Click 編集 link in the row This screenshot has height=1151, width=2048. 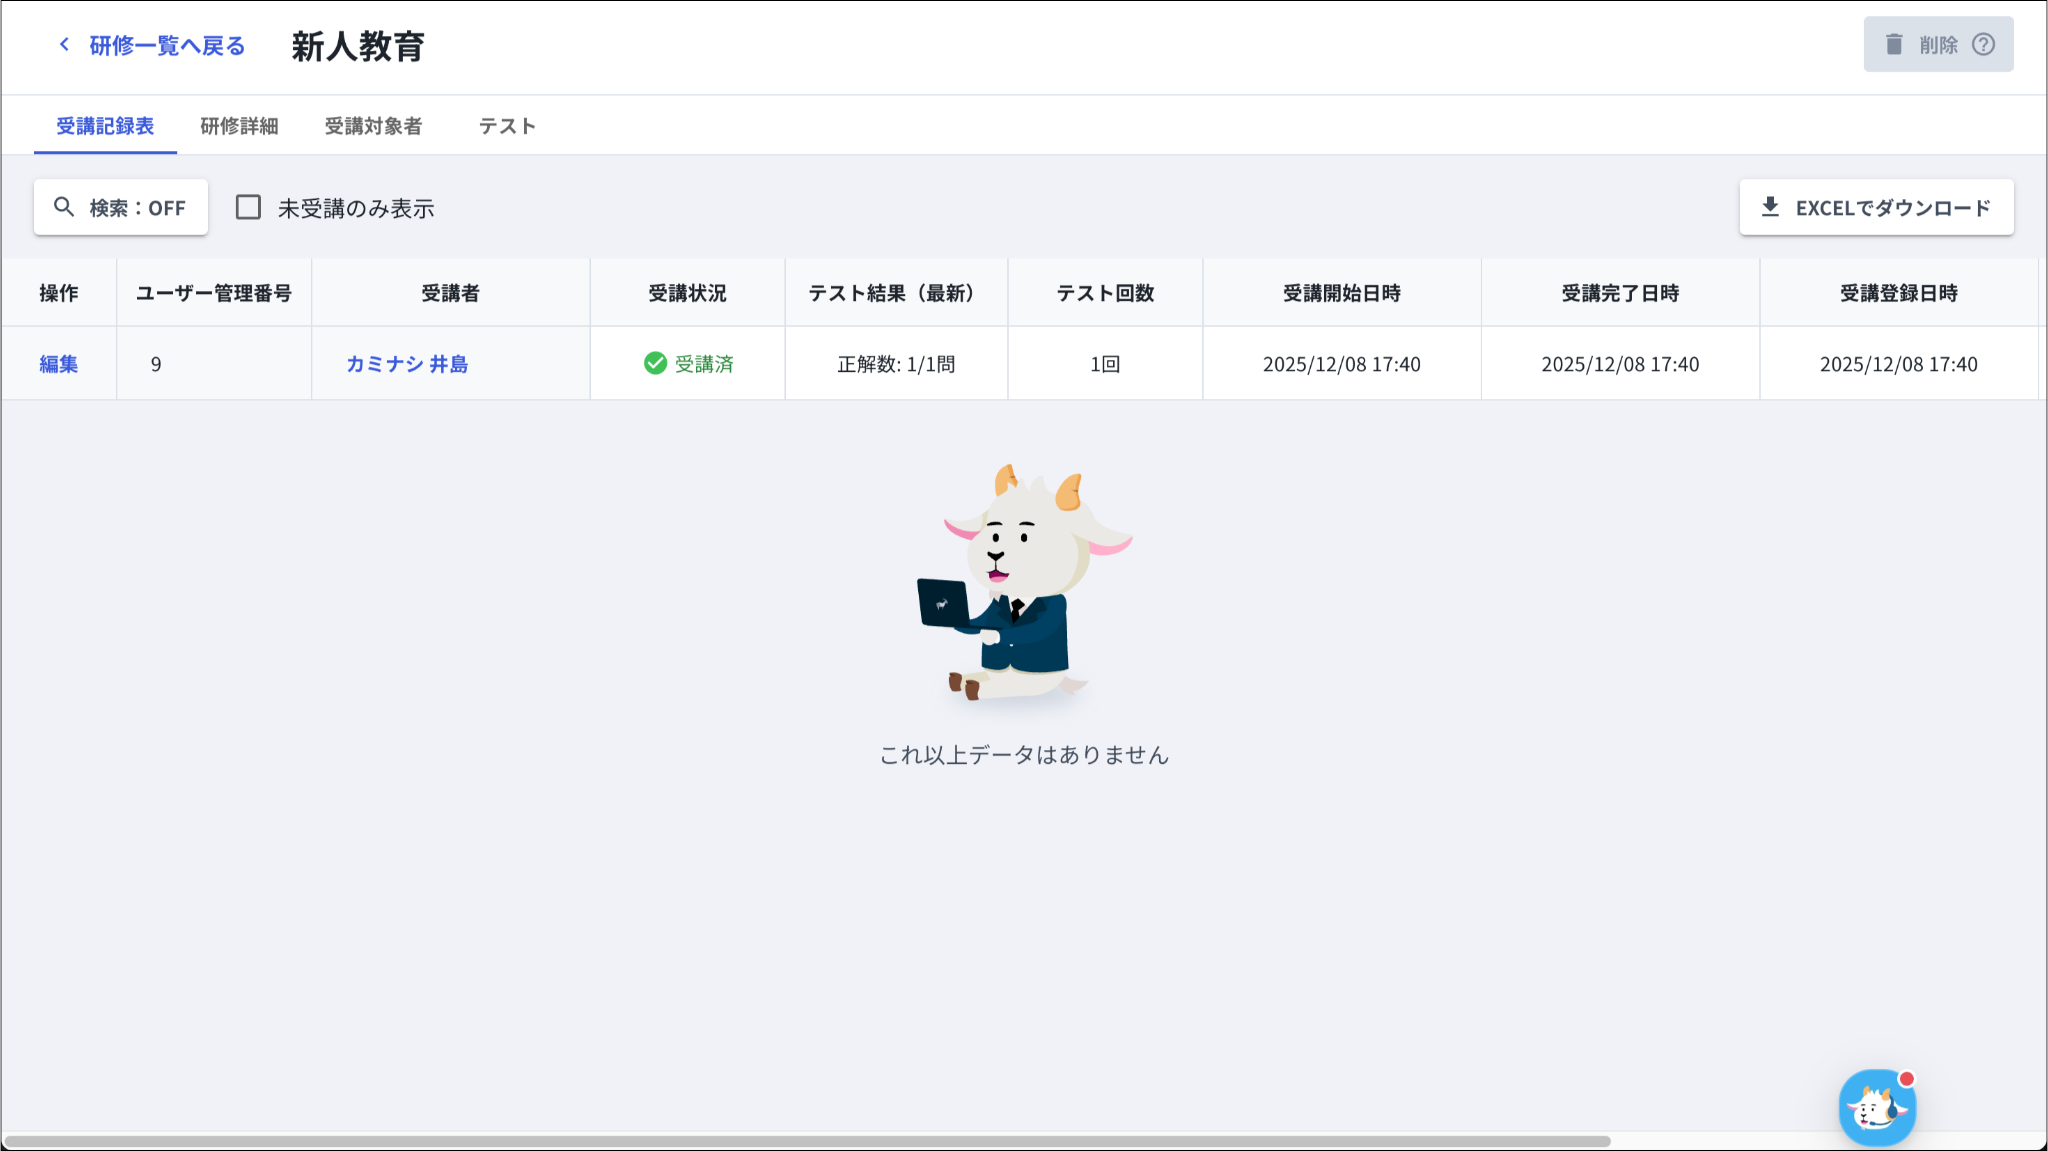pyautogui.click(x=58, y=364)
